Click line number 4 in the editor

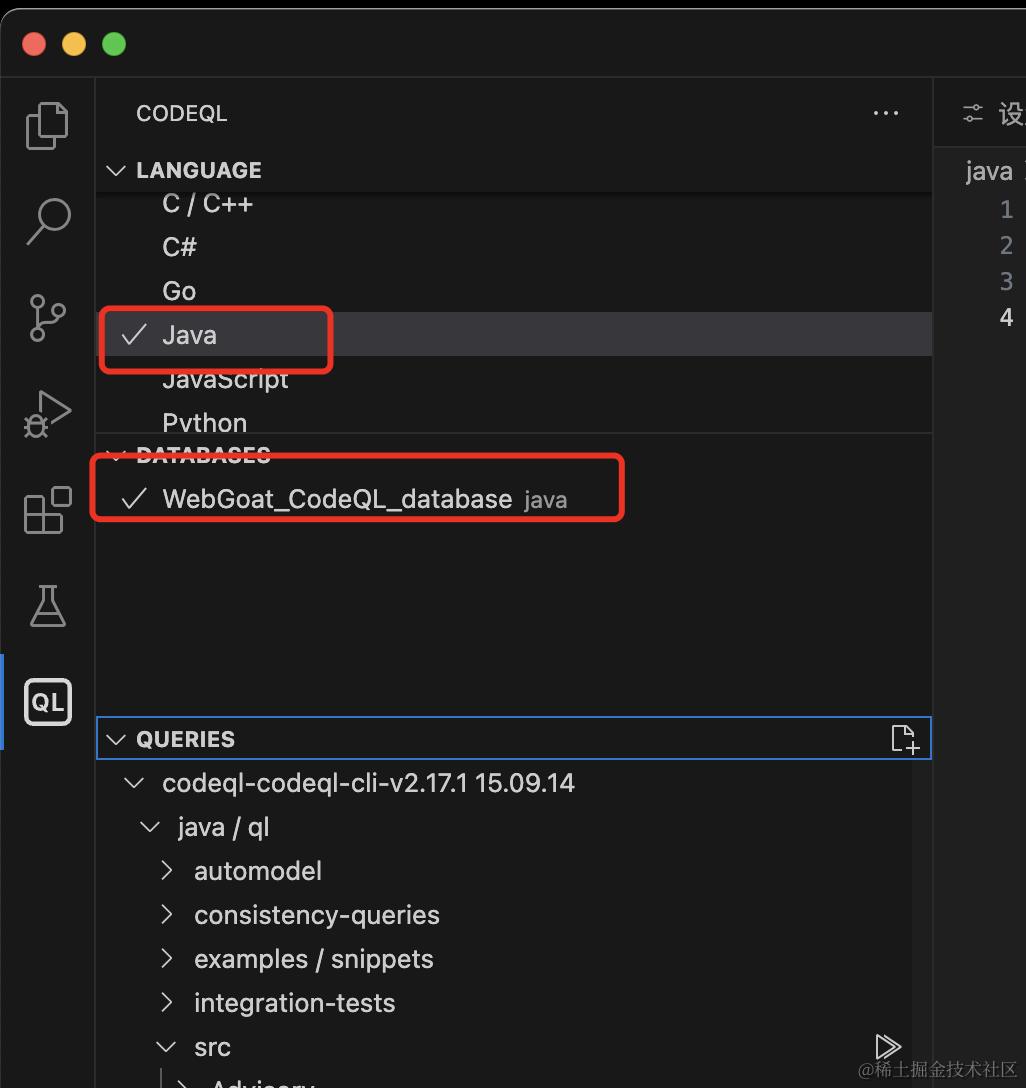[1006, 317]
